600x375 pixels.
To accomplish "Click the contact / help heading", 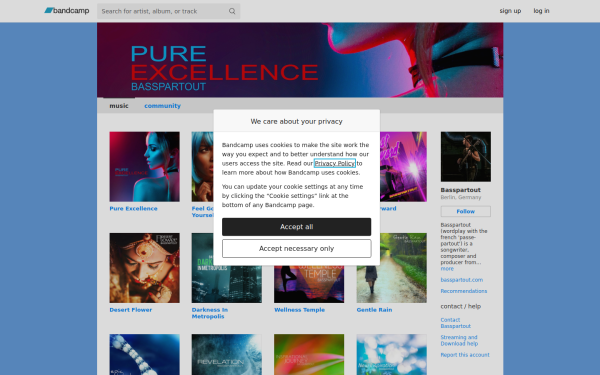I will (x=461, y=306).
